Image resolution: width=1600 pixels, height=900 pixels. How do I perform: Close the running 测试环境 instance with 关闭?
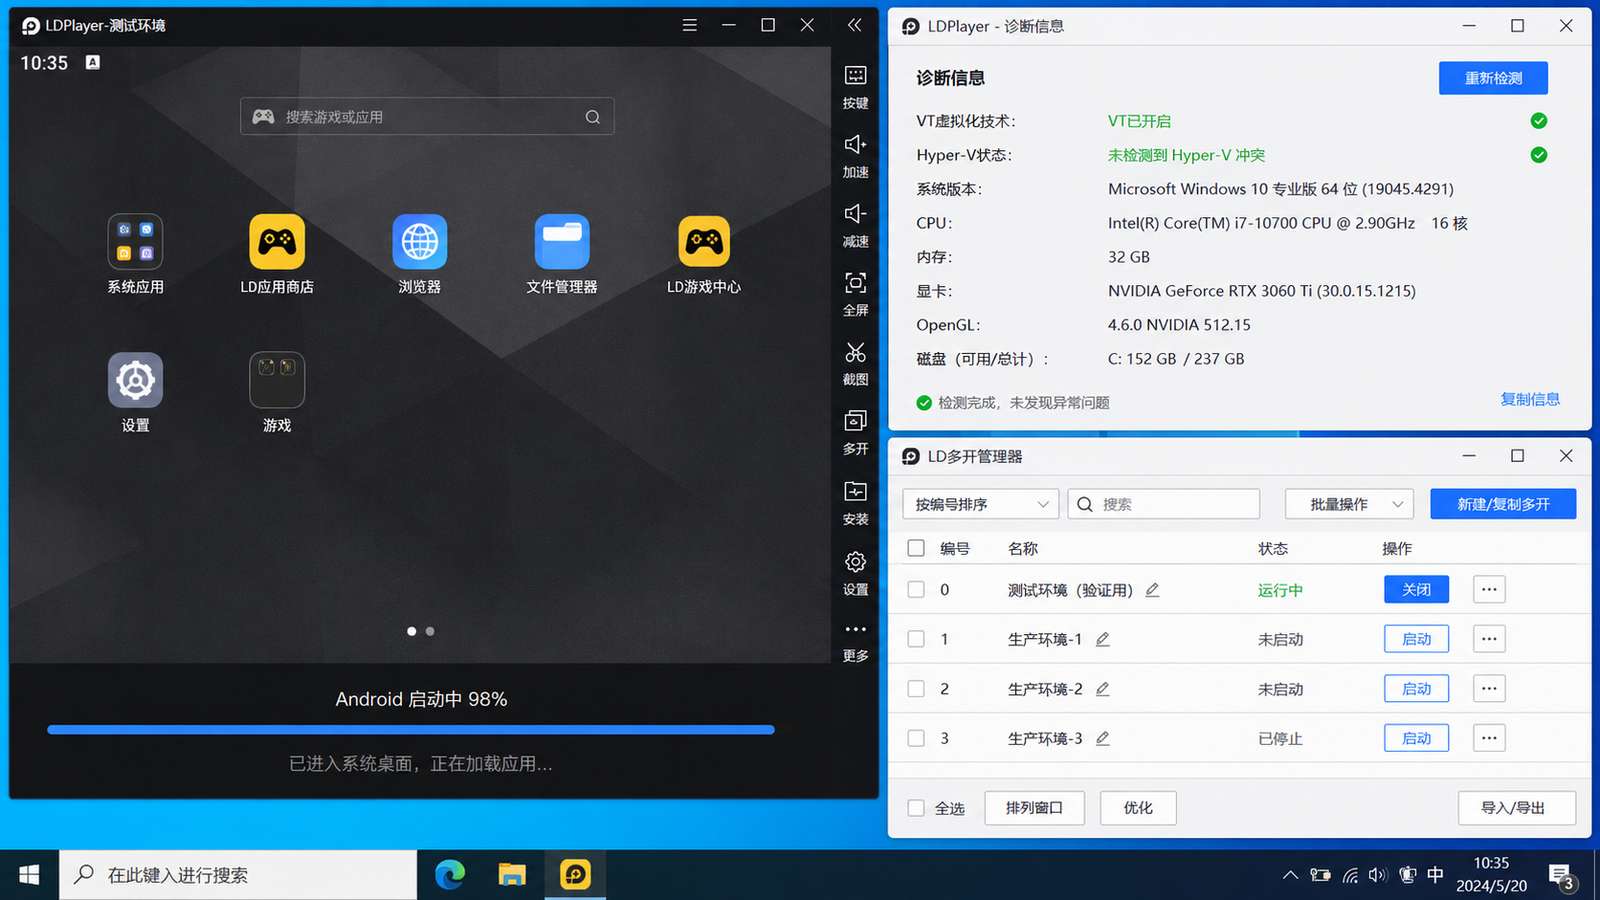click(1416, 590)
